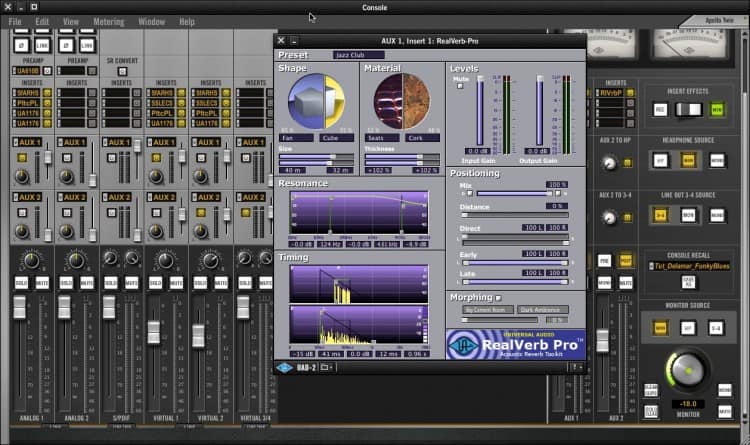This screenshot has width=750, height=445.
Task: Click the VIRTUAL 3/4 left pan knob
Action: click(x=244, y=258)
